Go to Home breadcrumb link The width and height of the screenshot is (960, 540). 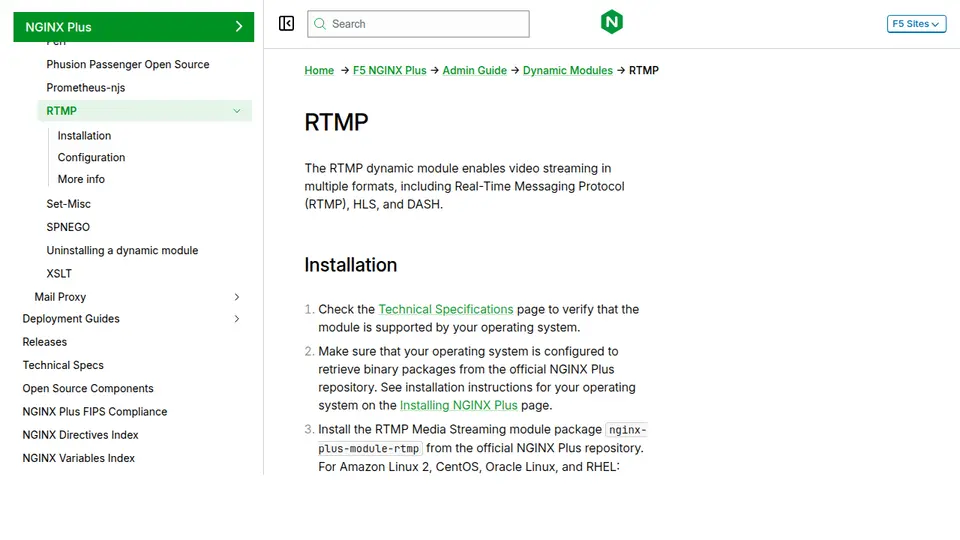tap(319, 70)
